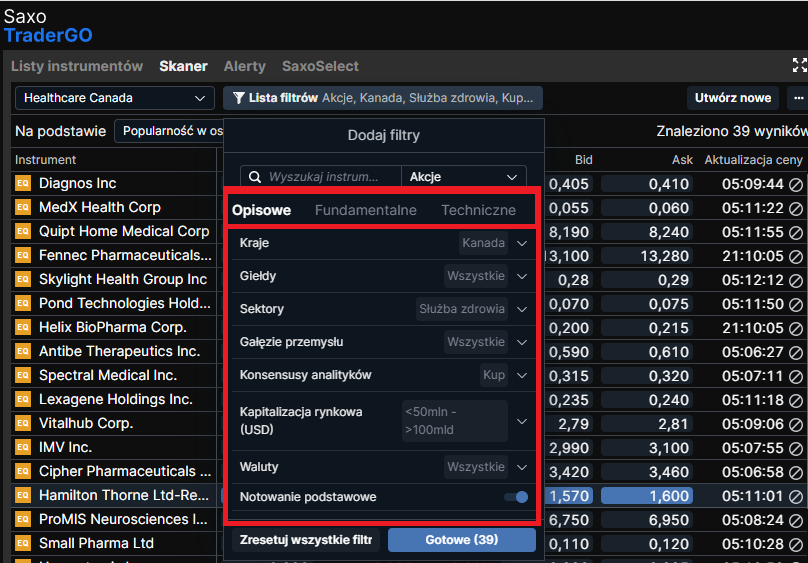Click the fullscreen expand icon
Viewport: 808px width, 563px height.
pyautogui.click(x=798, y=66)
